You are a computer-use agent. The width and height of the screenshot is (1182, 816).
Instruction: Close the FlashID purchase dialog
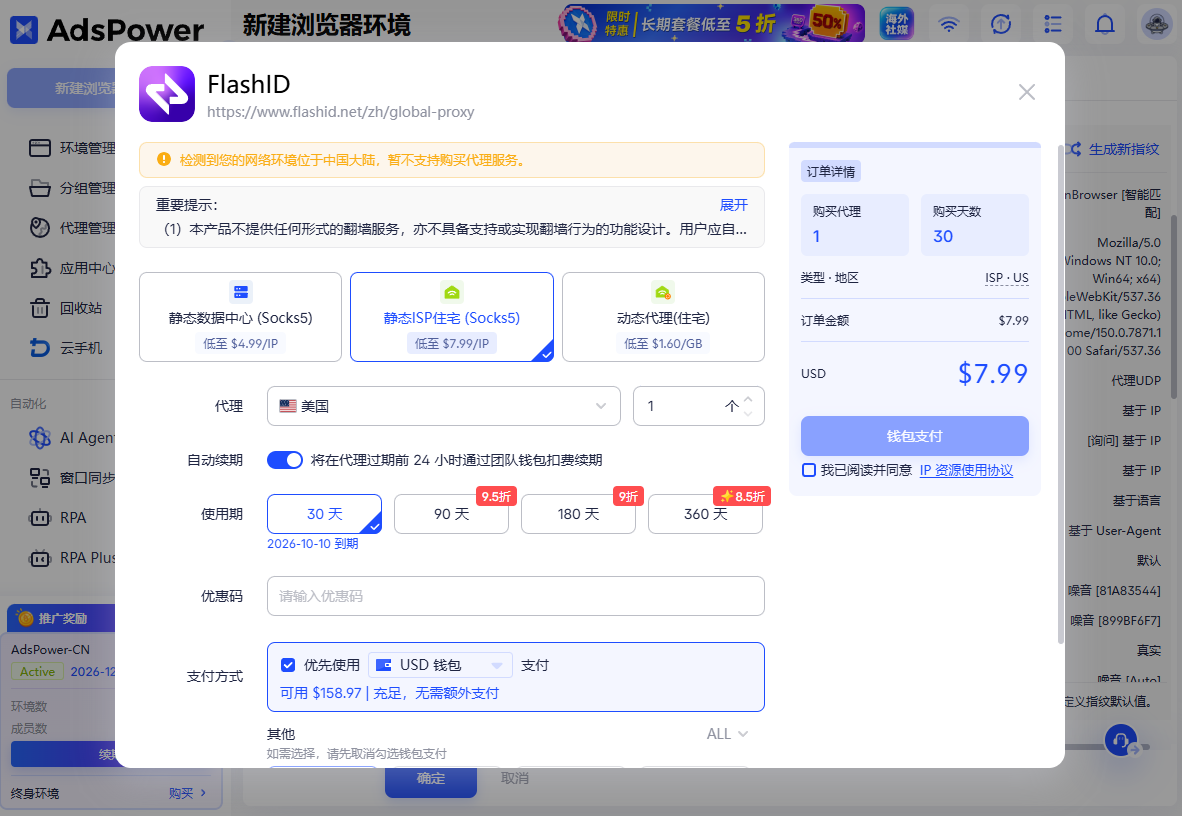click(x=1026, y=92)
